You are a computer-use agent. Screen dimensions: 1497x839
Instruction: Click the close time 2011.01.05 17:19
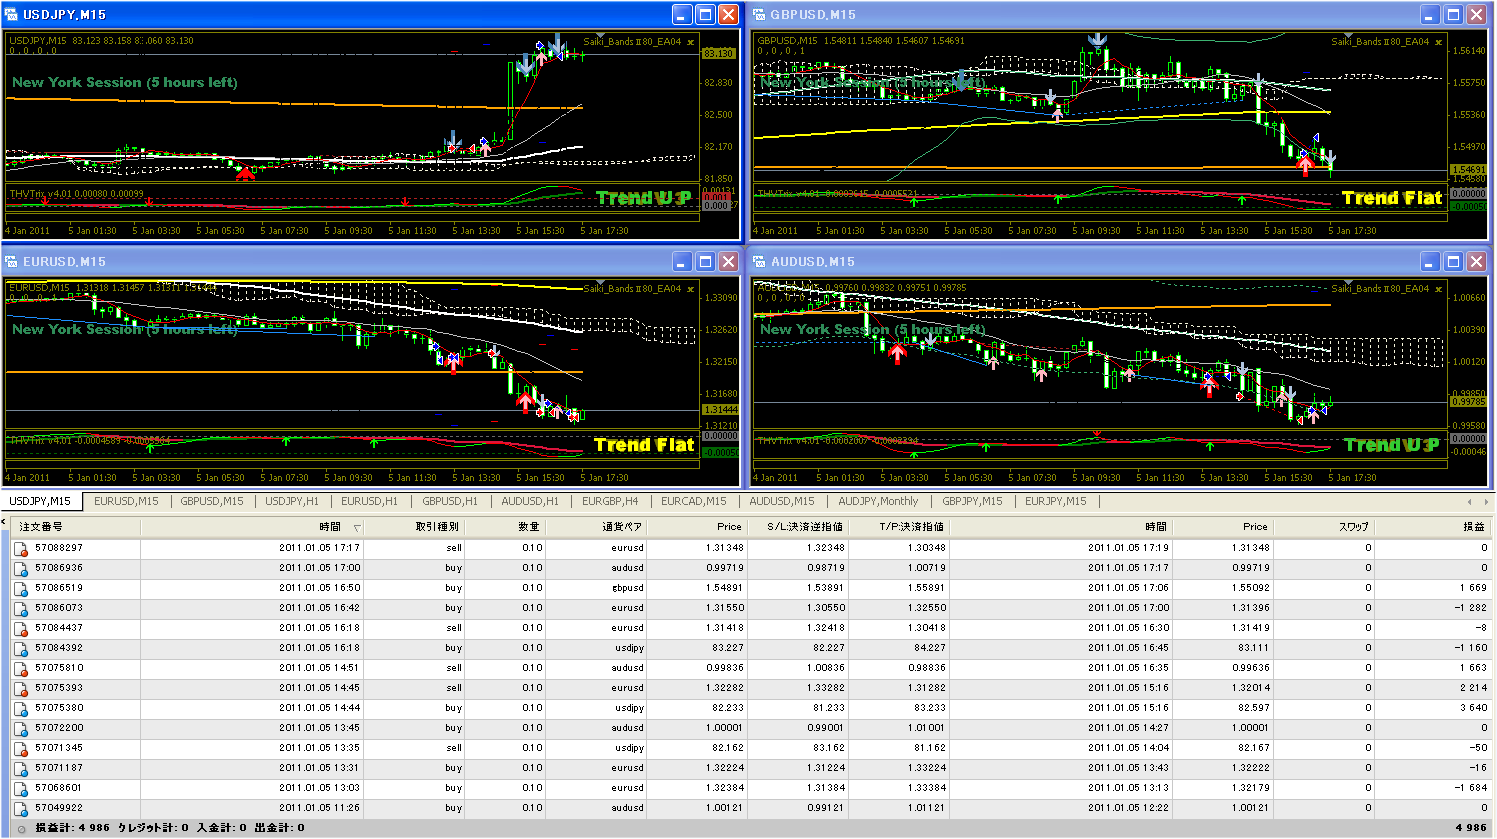(1128, 548)
